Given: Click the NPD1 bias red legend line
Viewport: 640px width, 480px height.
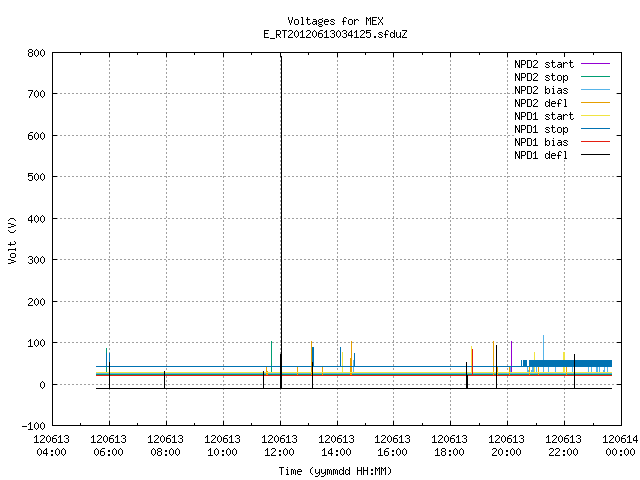Looking at the screenshot, I should (x=595, y=142).
